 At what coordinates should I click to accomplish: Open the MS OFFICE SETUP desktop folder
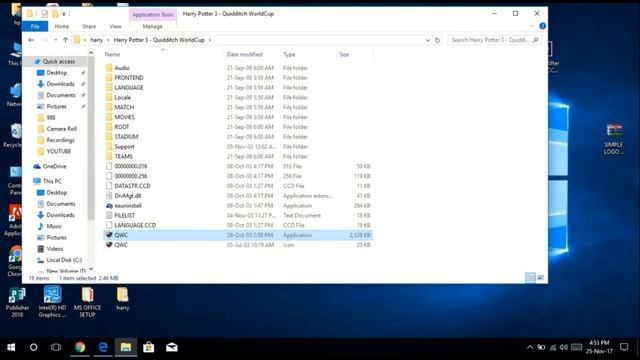pos(87,302)
